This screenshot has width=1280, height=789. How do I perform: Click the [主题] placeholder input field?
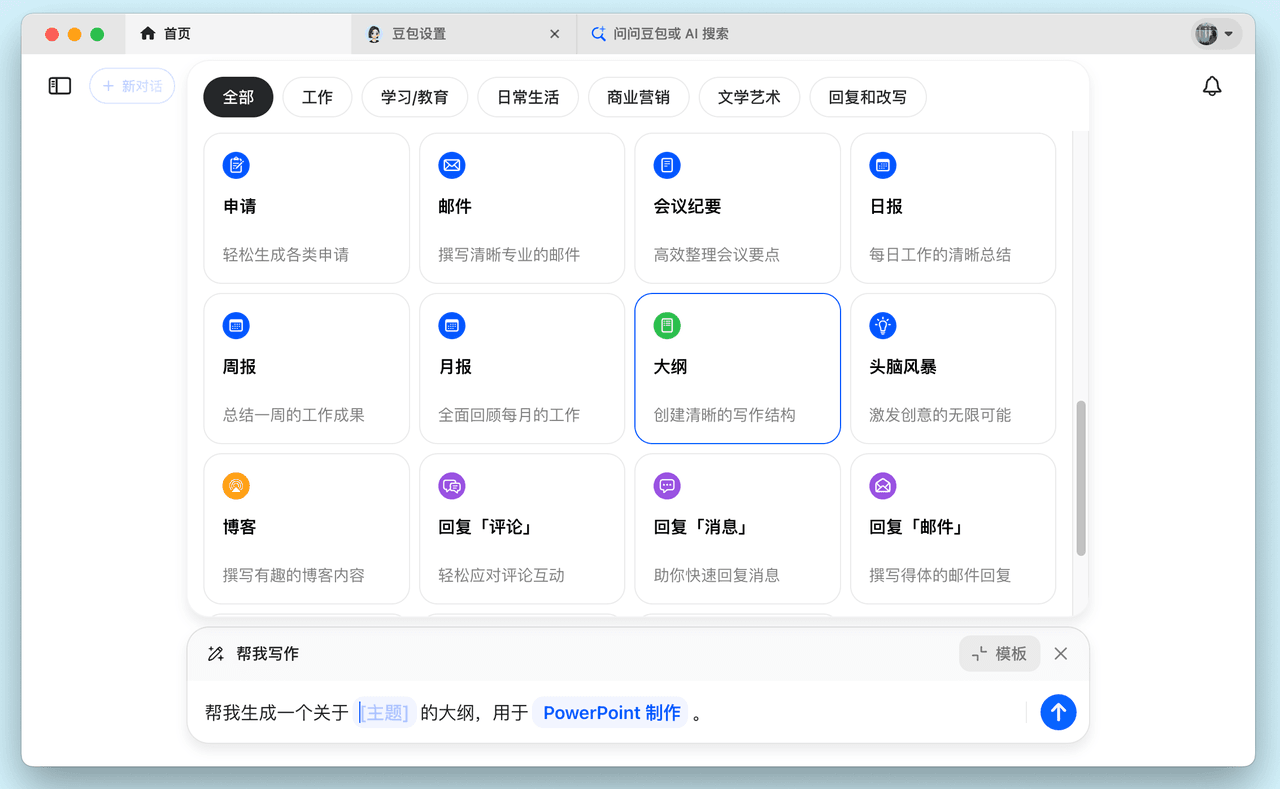(385, 713)
